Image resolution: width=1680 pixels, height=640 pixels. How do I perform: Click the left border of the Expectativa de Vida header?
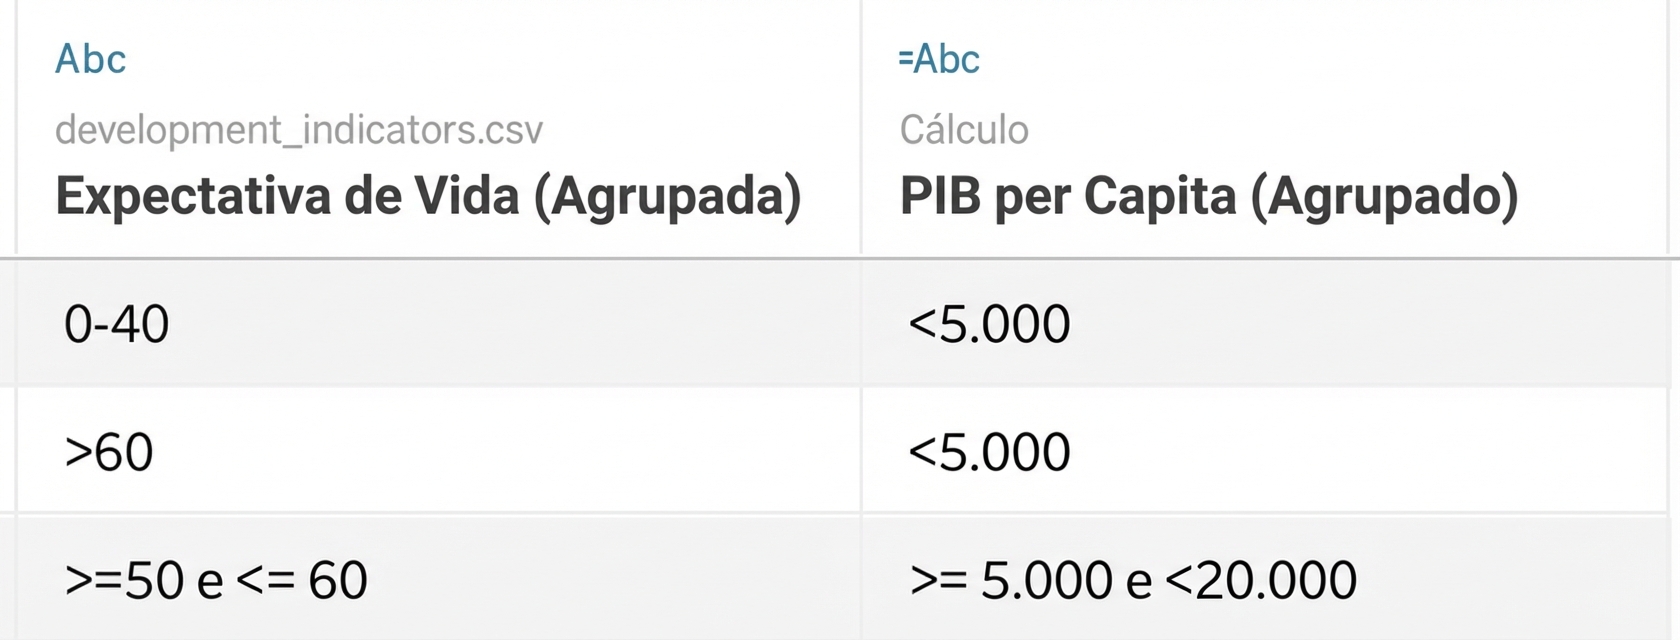[16, 128]
